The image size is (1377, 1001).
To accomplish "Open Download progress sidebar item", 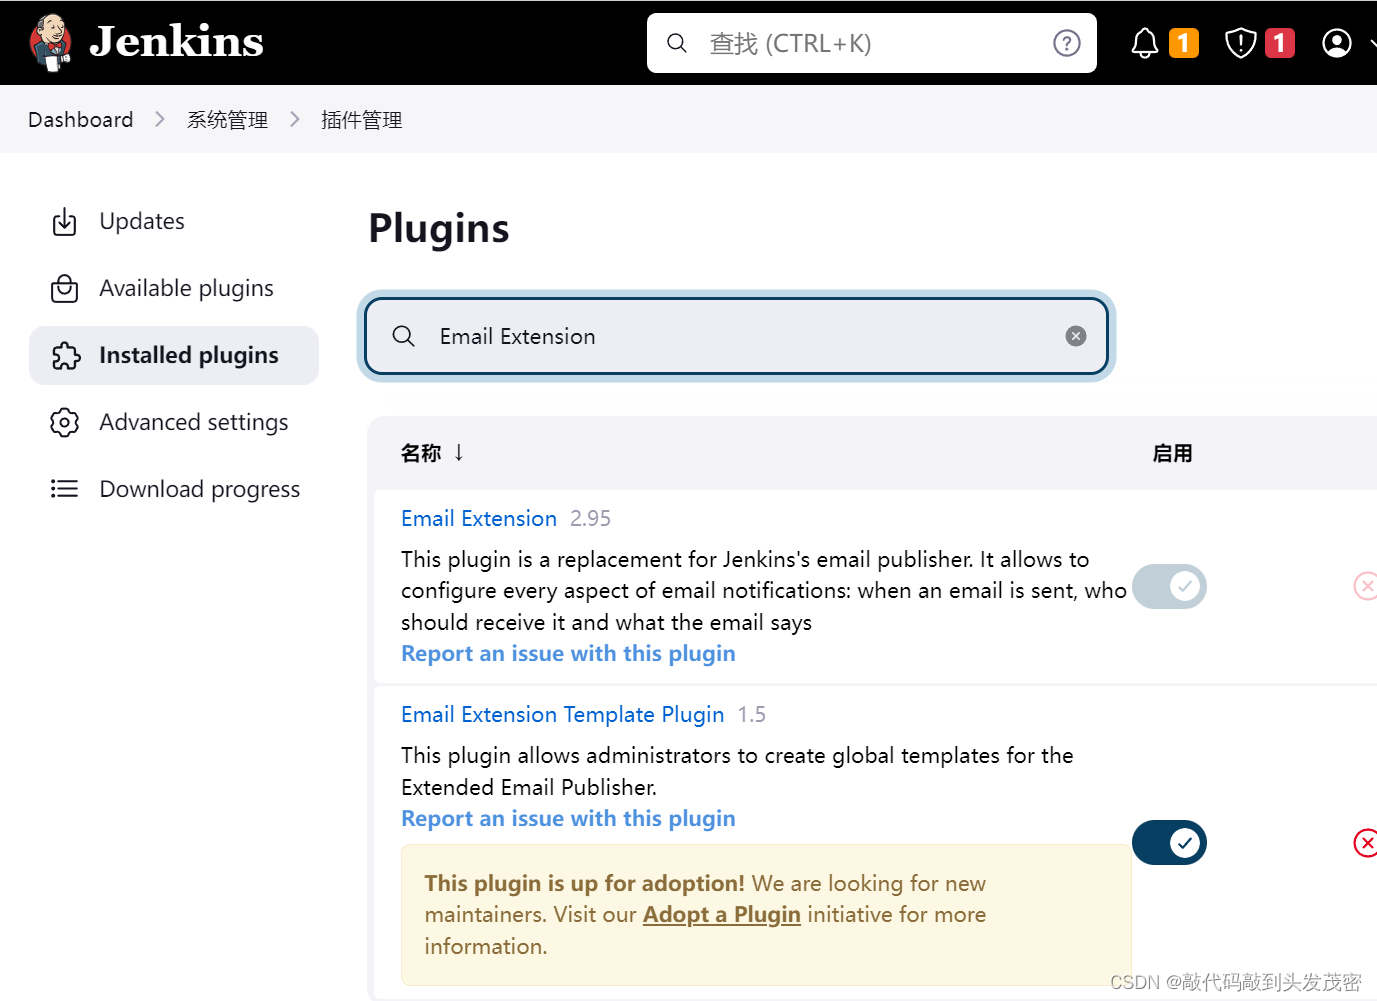I will [174, 489].
